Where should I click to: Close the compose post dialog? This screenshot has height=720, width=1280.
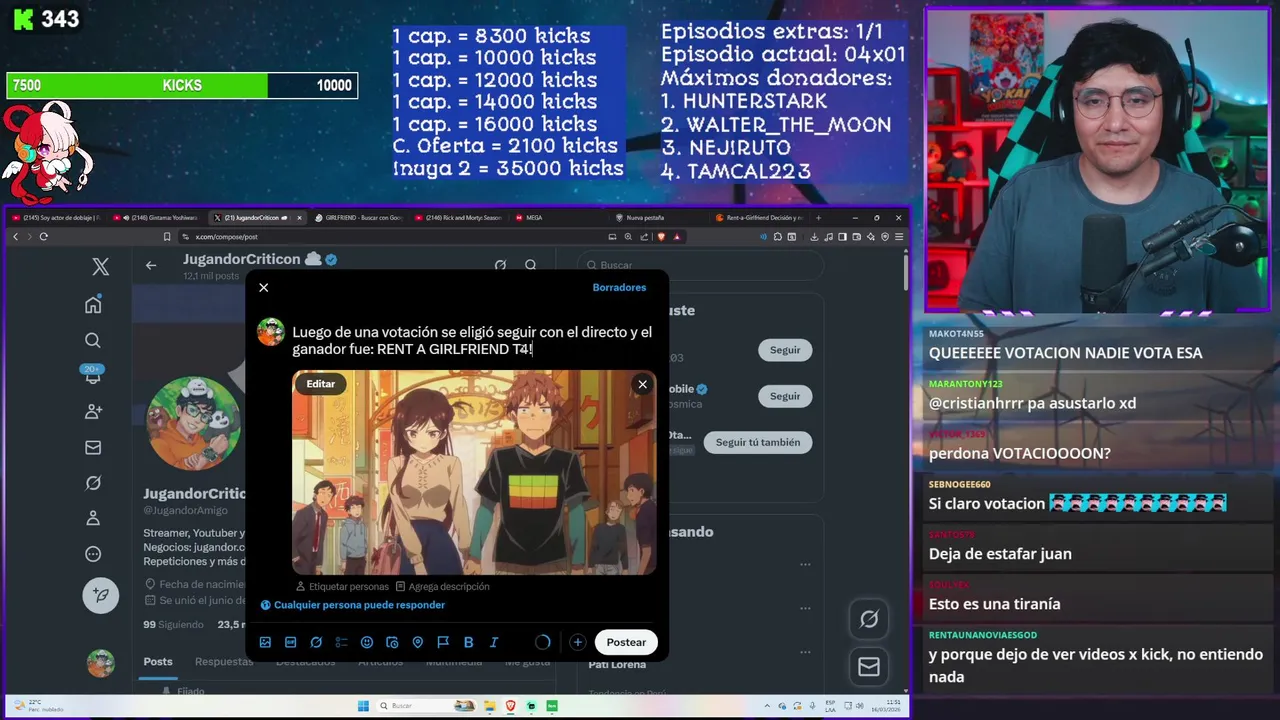click(264, 287)
